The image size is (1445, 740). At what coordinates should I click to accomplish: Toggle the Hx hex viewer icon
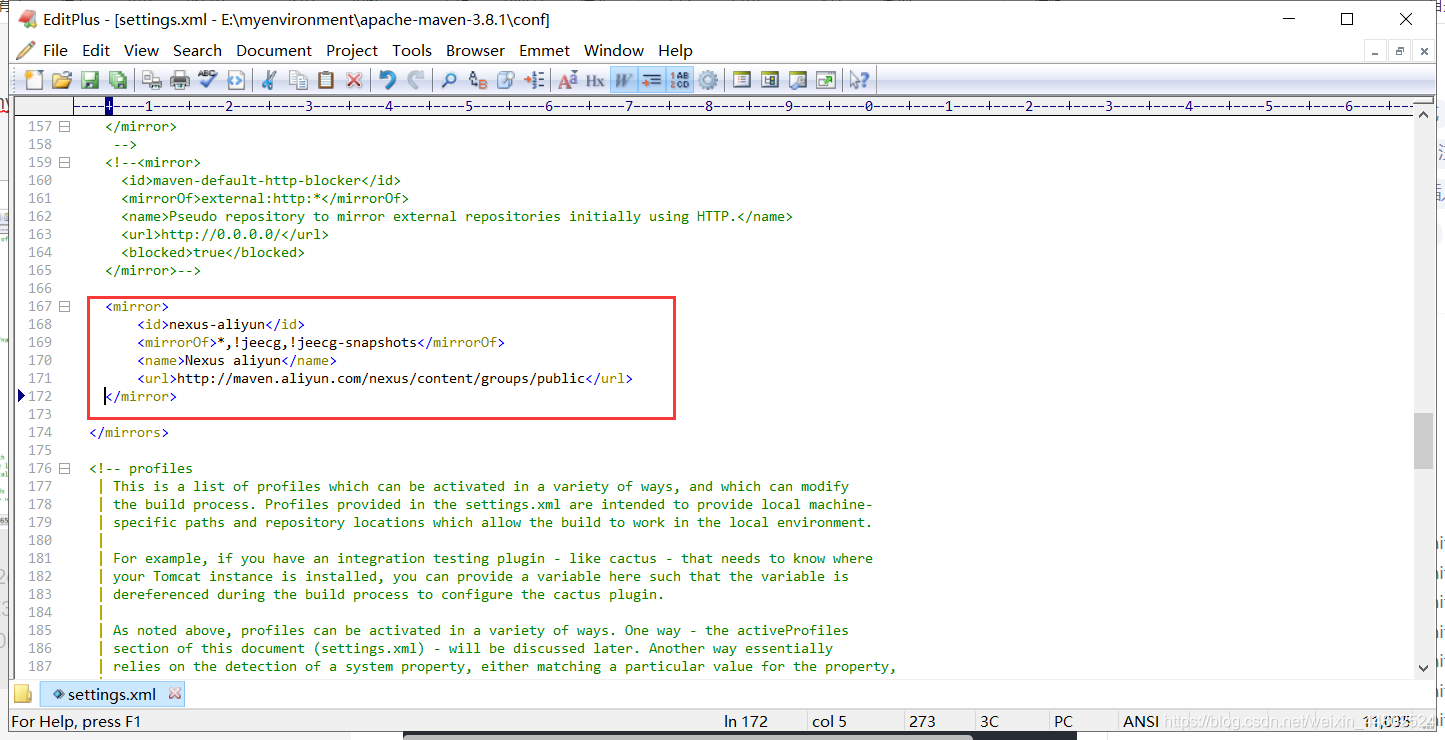(596, 80)
